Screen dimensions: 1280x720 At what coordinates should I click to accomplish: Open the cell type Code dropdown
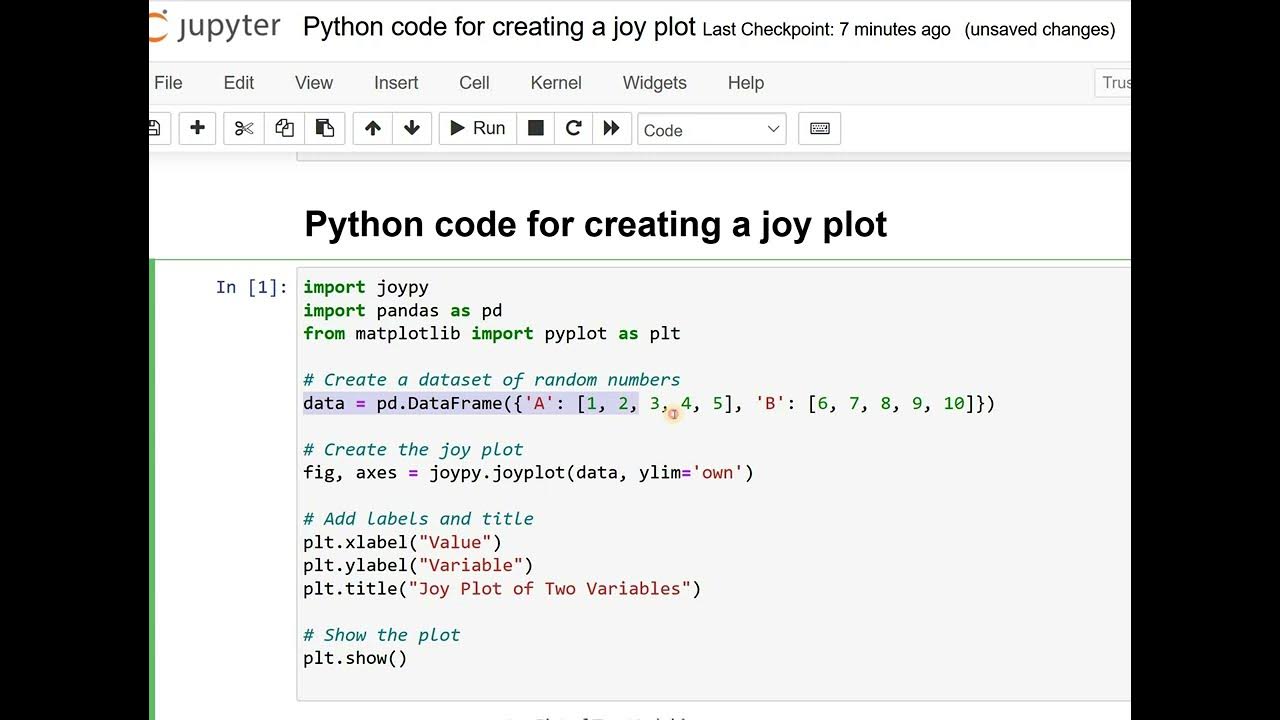click(x=711, y=130)
